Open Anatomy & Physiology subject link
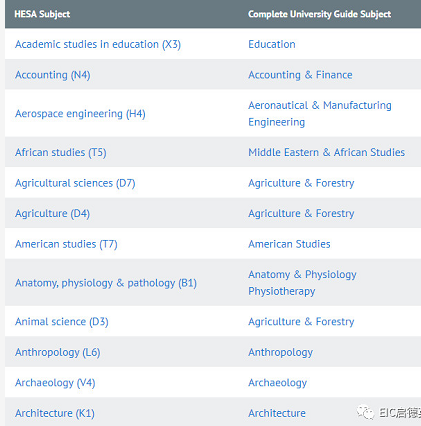421x426 pixels. pyautogui.click(x=302, y=274)
